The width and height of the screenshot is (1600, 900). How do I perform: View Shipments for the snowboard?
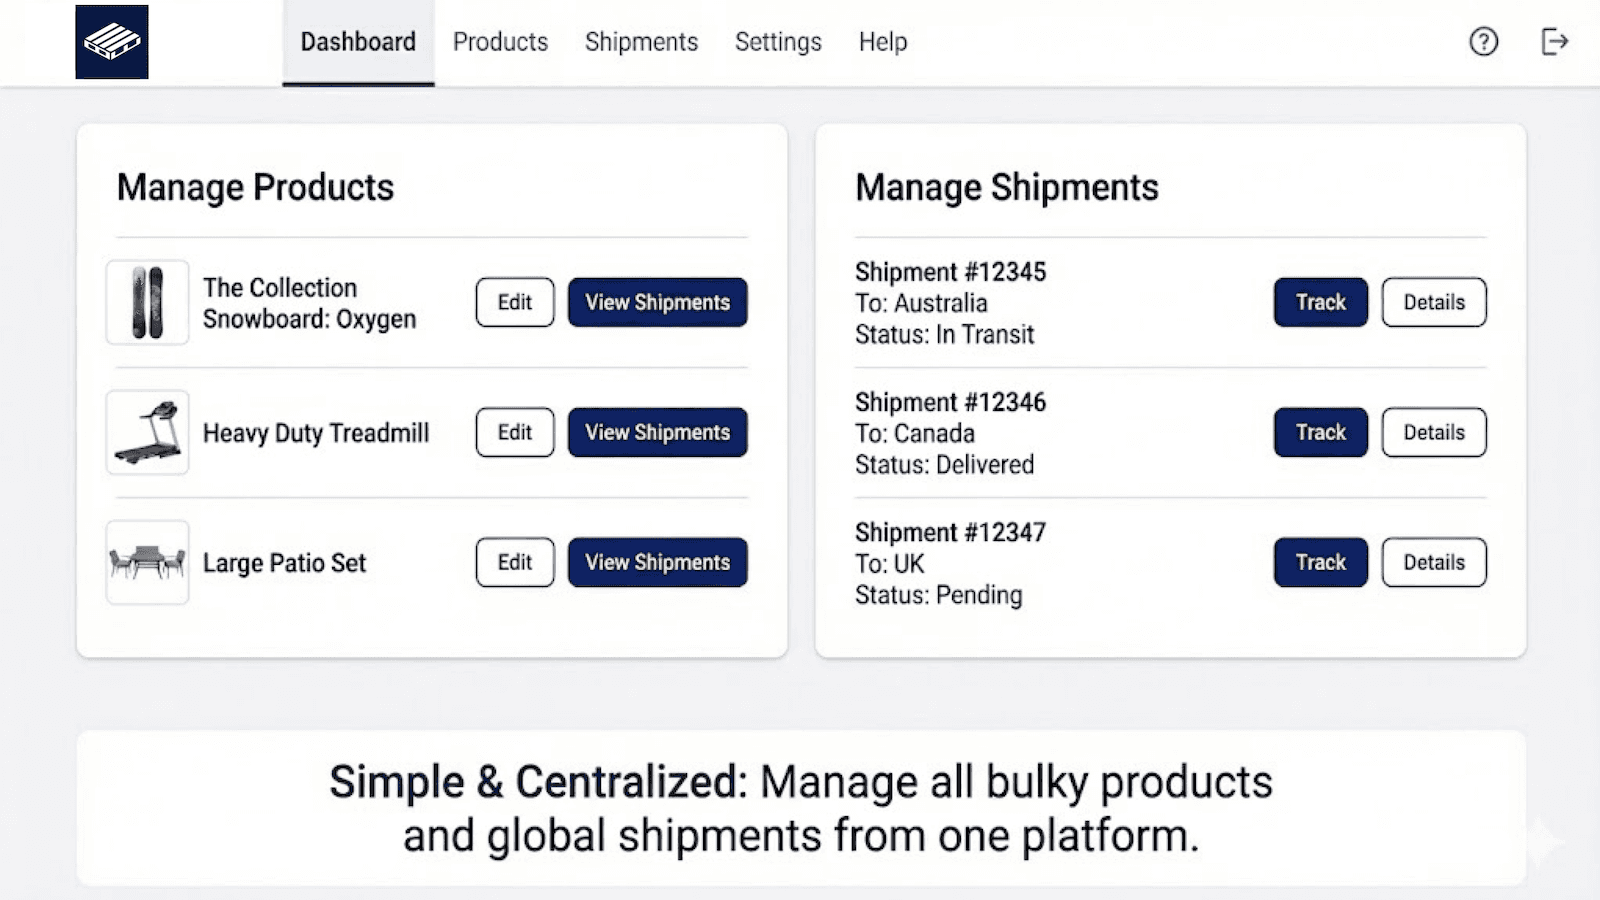657,302
